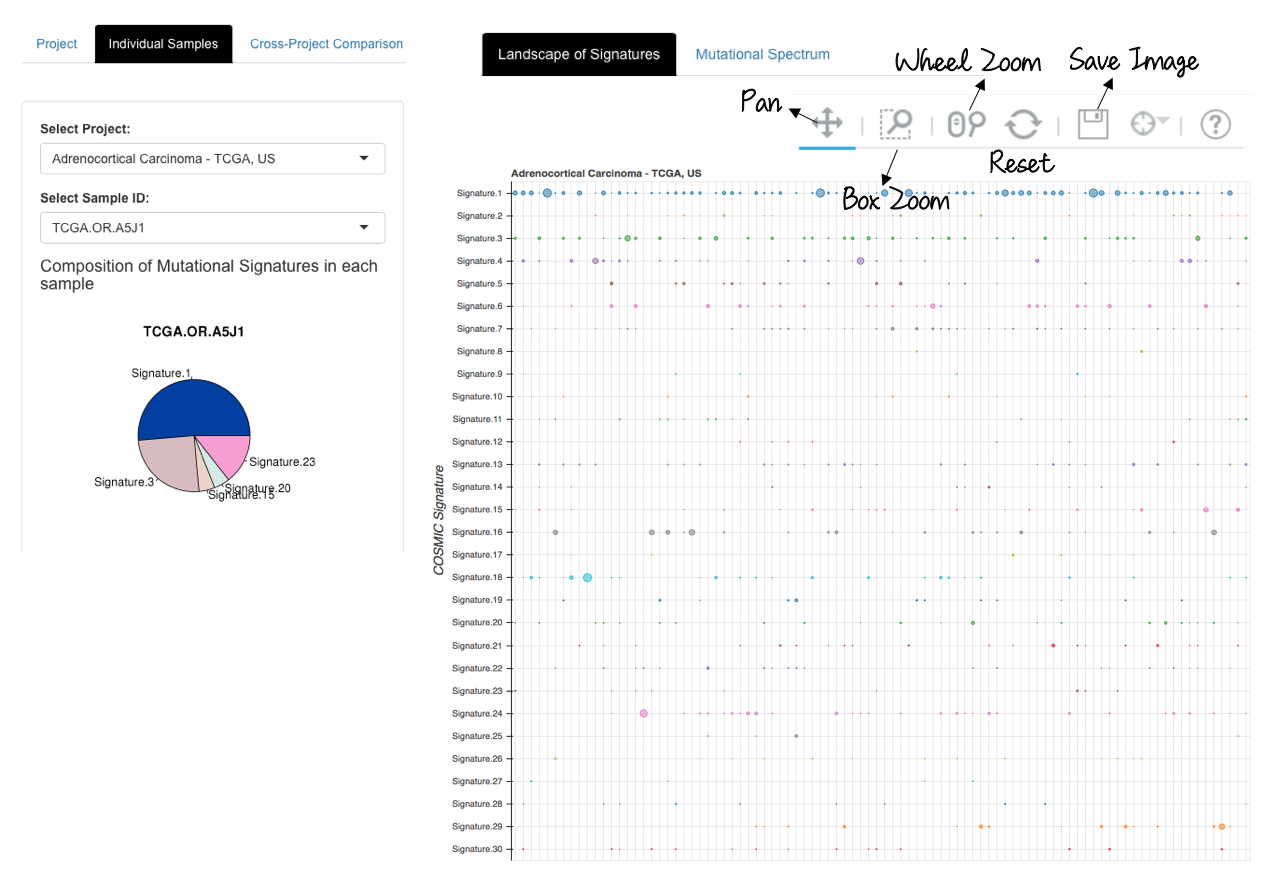
Task: Click the pie chart title TCGA.OR.A5J1
Action: coord(194,332)
